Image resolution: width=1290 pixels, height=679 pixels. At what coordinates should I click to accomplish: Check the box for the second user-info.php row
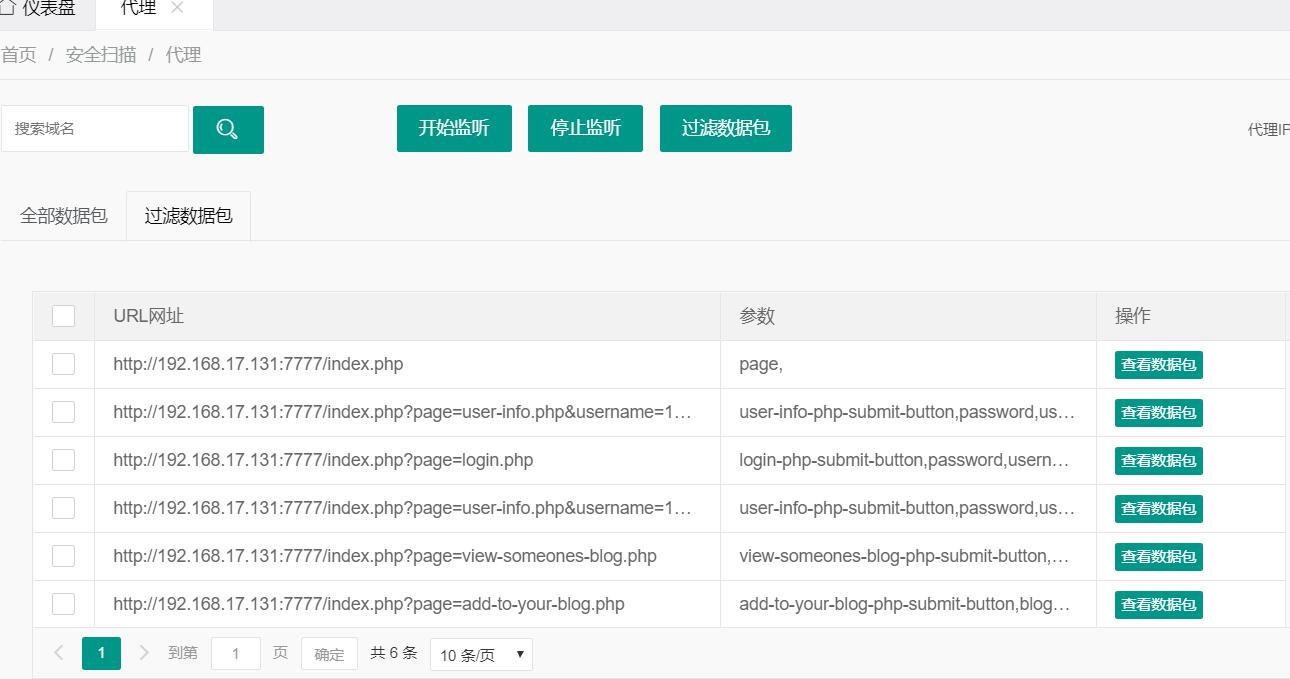(x=63, y=508)
